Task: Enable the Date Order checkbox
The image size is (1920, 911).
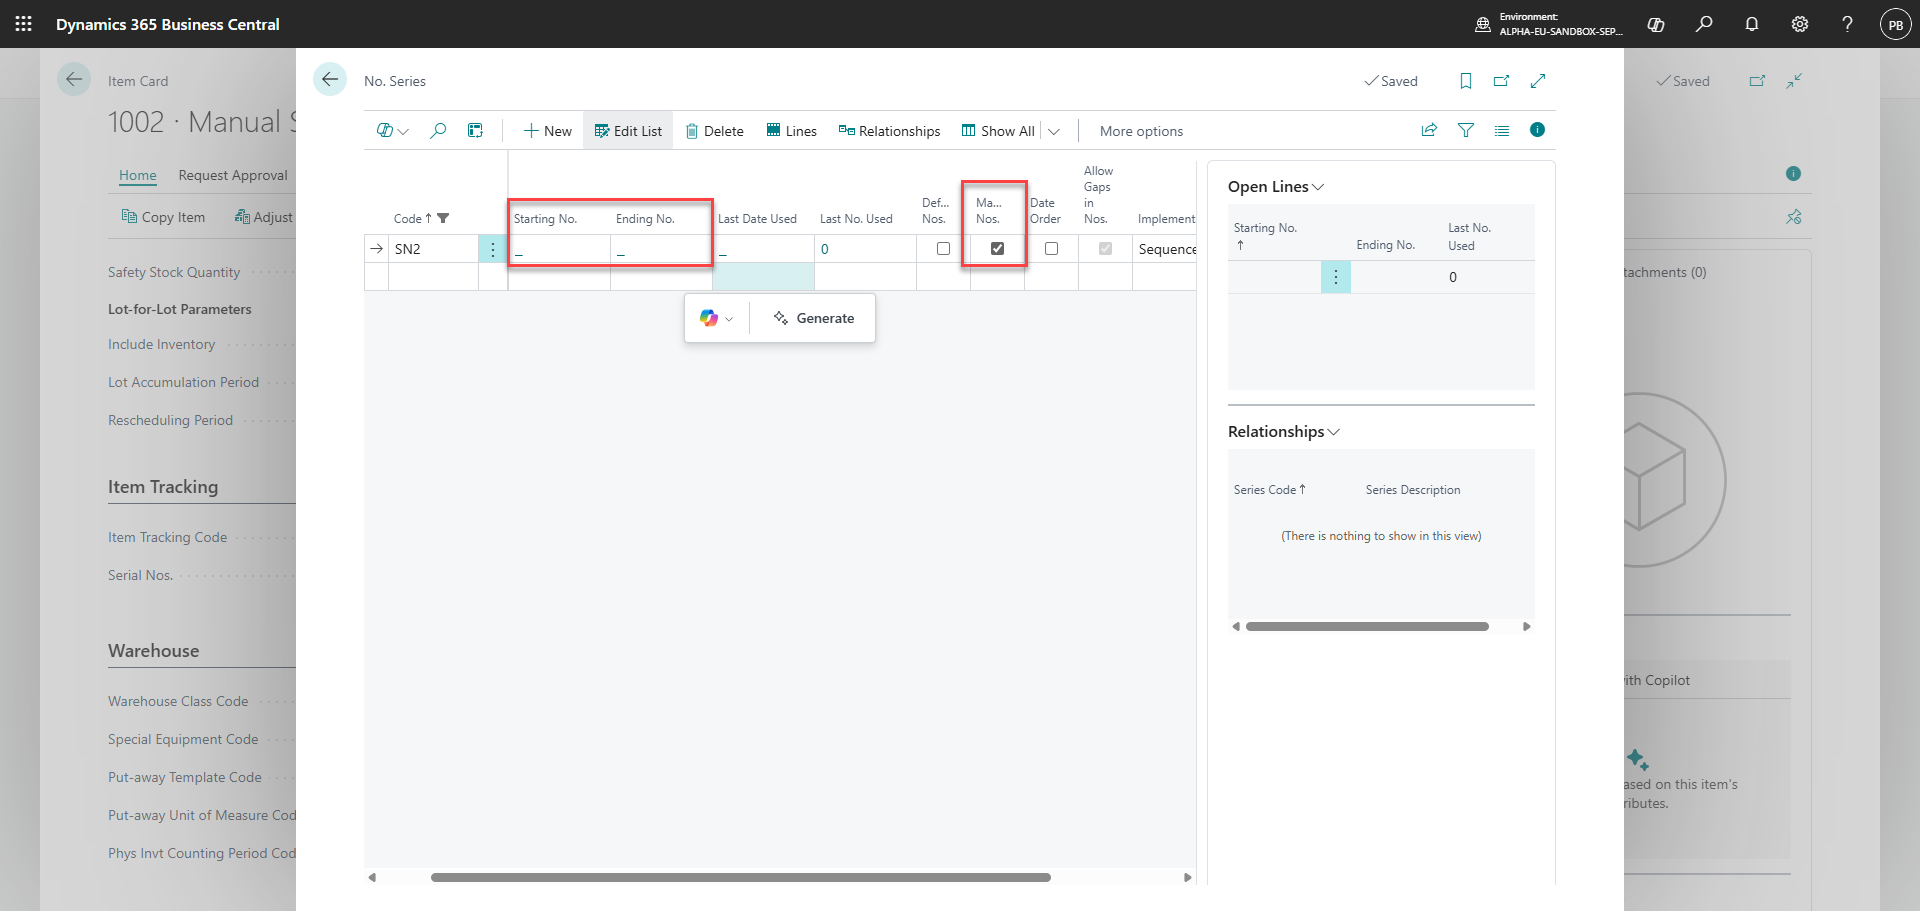Action: pos(1051,248)
